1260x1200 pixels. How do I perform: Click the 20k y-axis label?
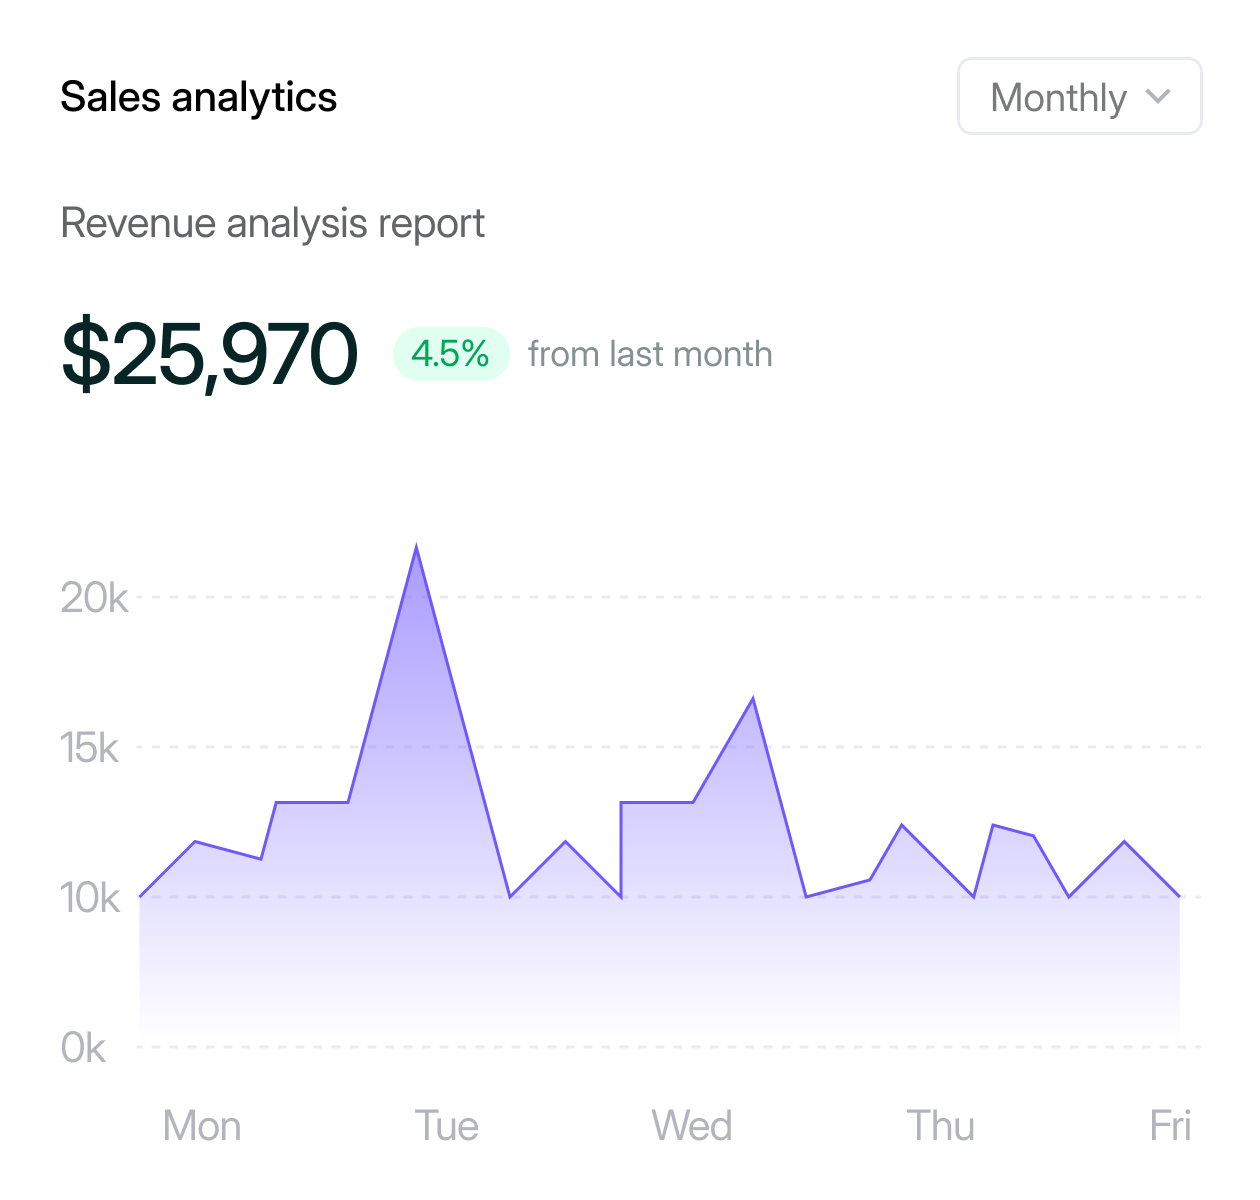tap(94, 598)
